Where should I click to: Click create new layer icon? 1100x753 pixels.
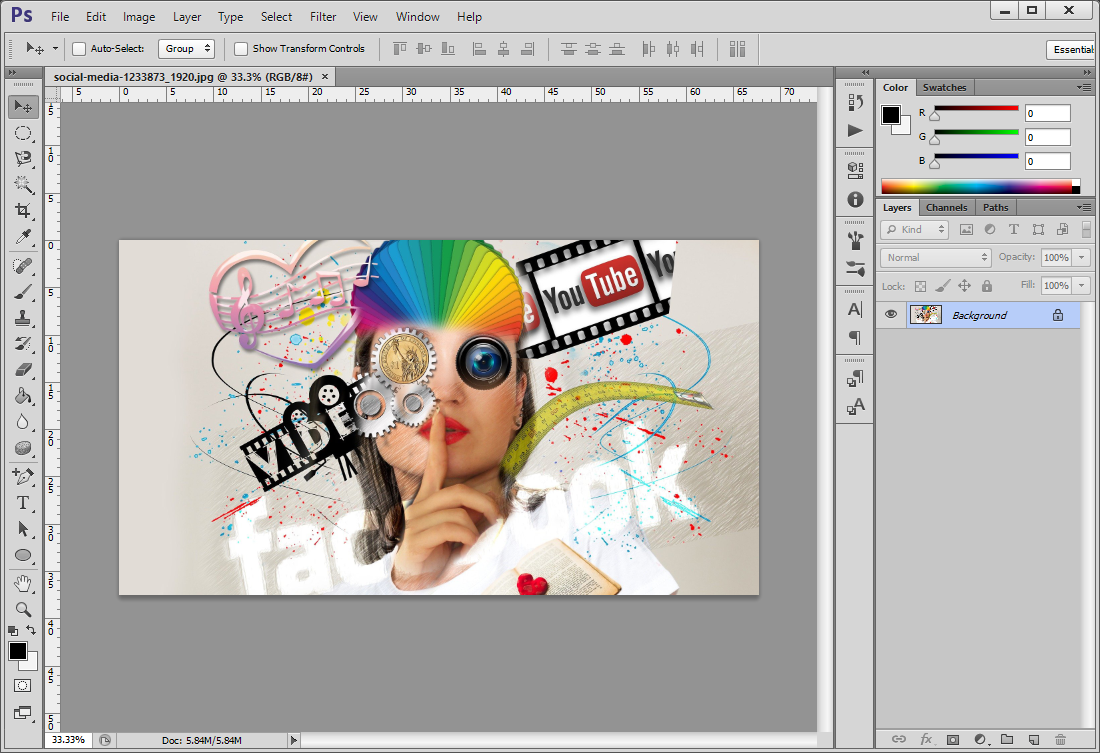1033,739
